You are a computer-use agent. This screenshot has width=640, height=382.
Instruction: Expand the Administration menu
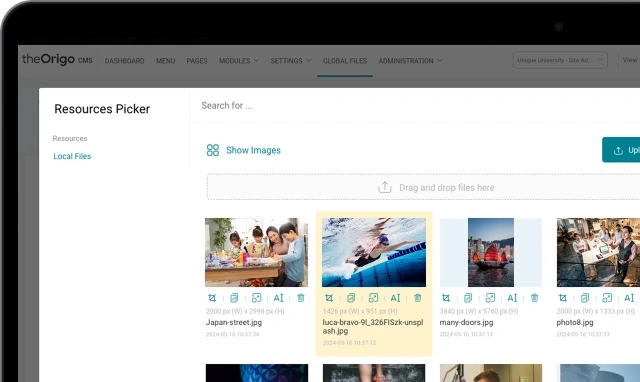click(410, 61)
